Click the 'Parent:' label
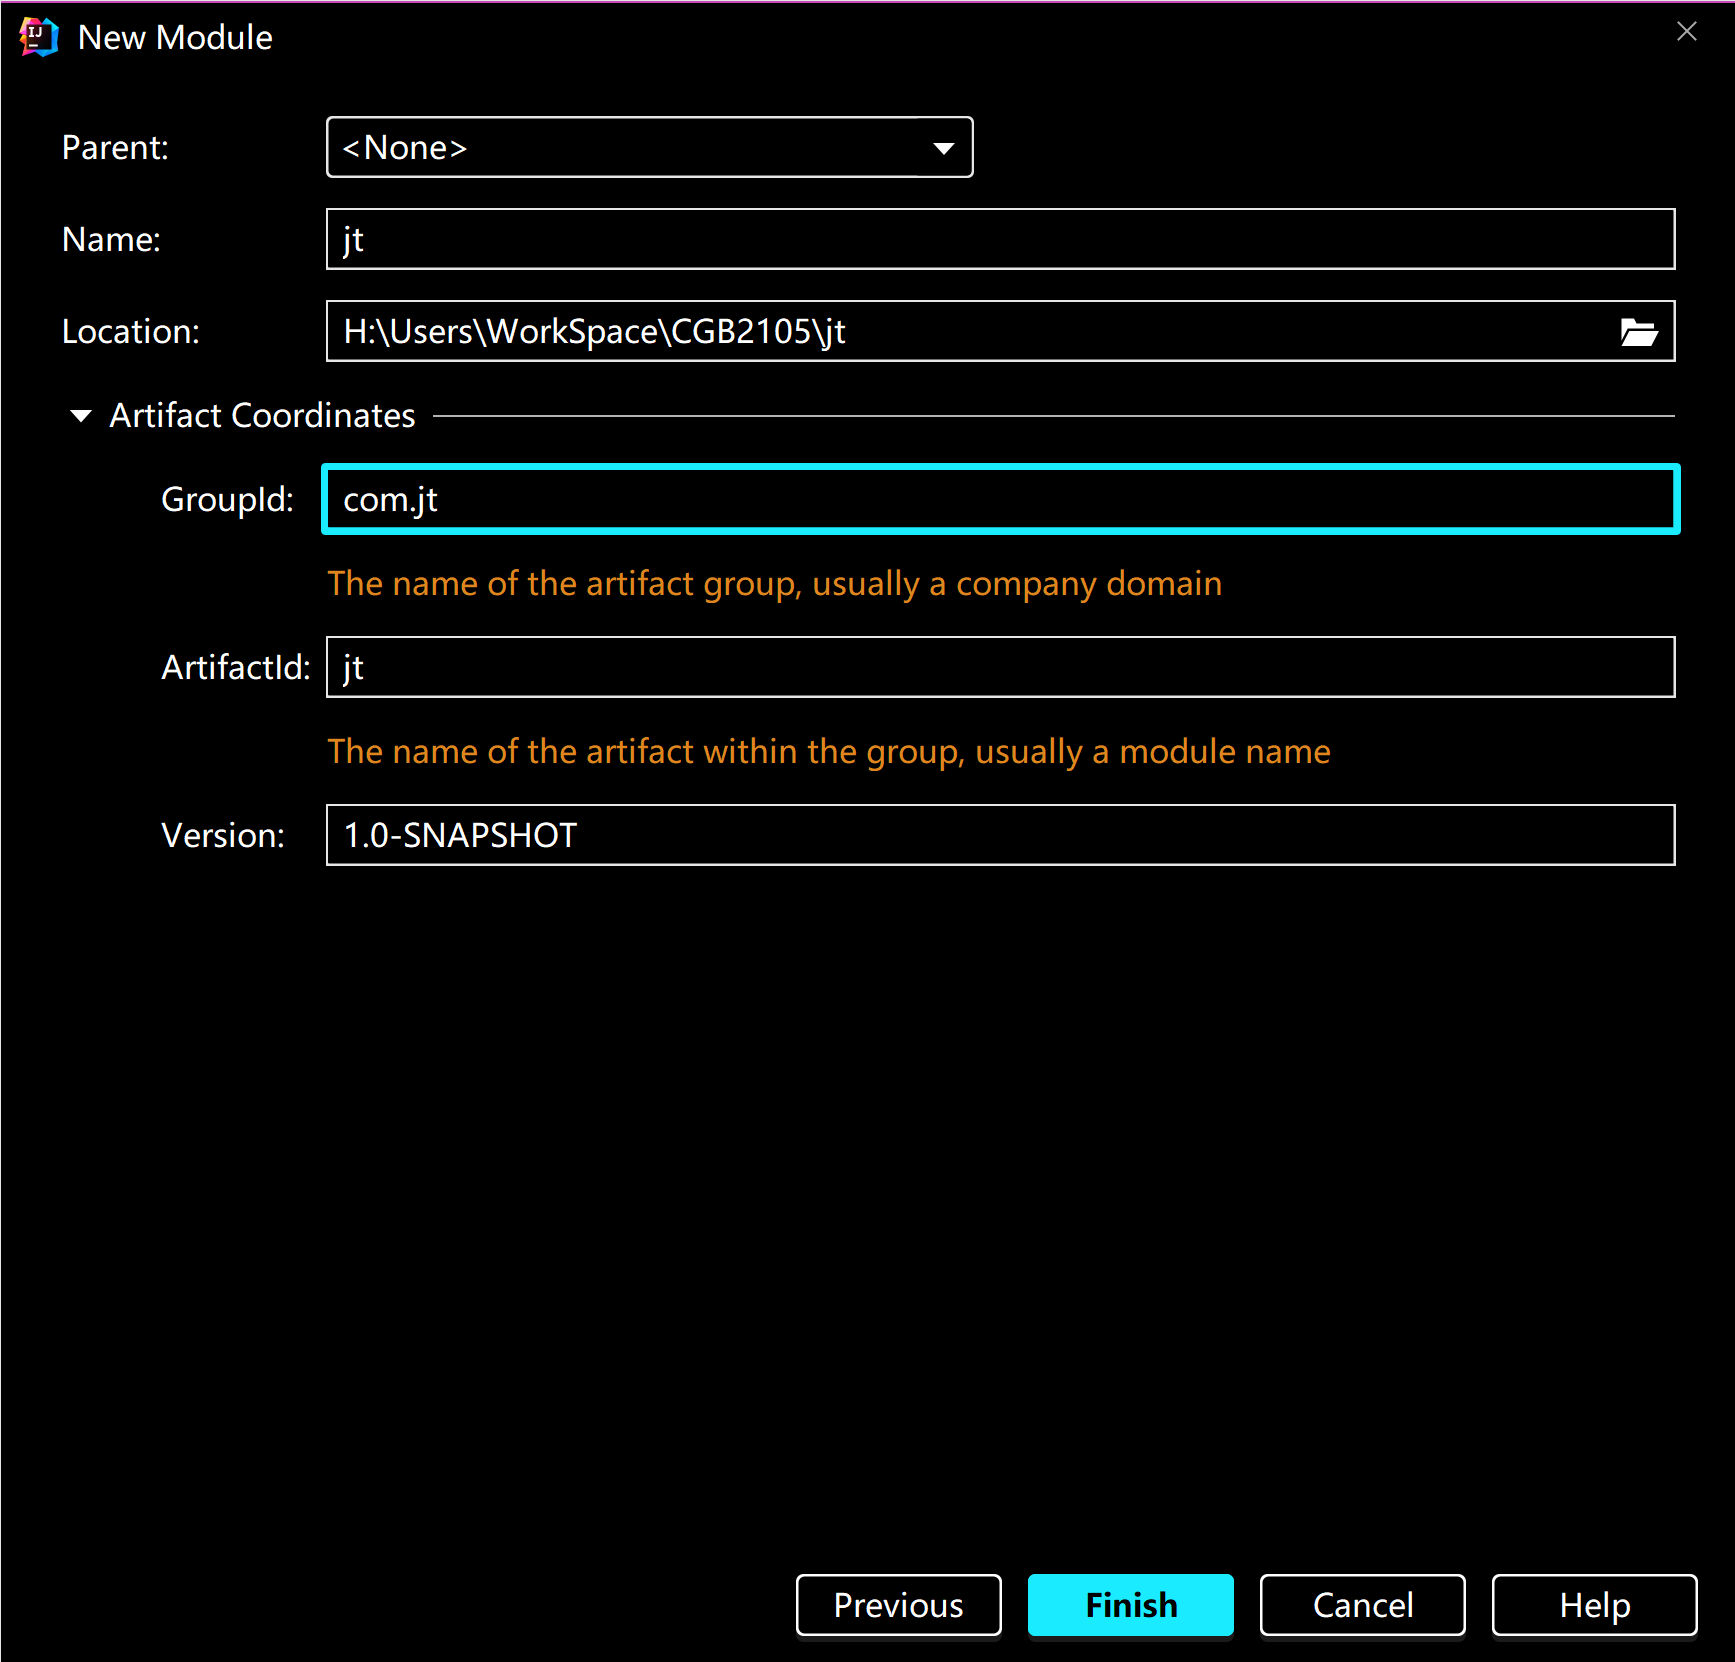The height and width of the screenshot is (1662, 1735). 115,148
